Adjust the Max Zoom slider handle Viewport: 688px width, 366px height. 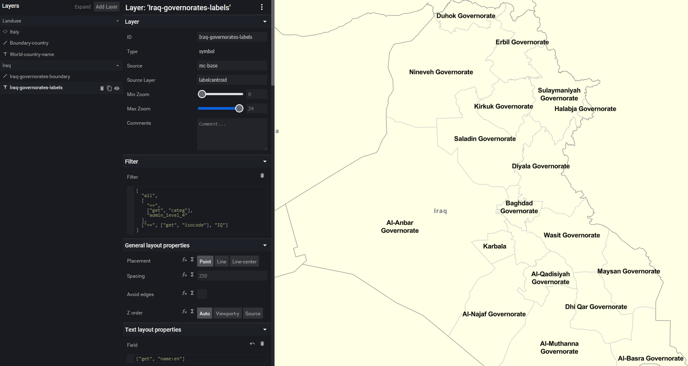point(239,108)
